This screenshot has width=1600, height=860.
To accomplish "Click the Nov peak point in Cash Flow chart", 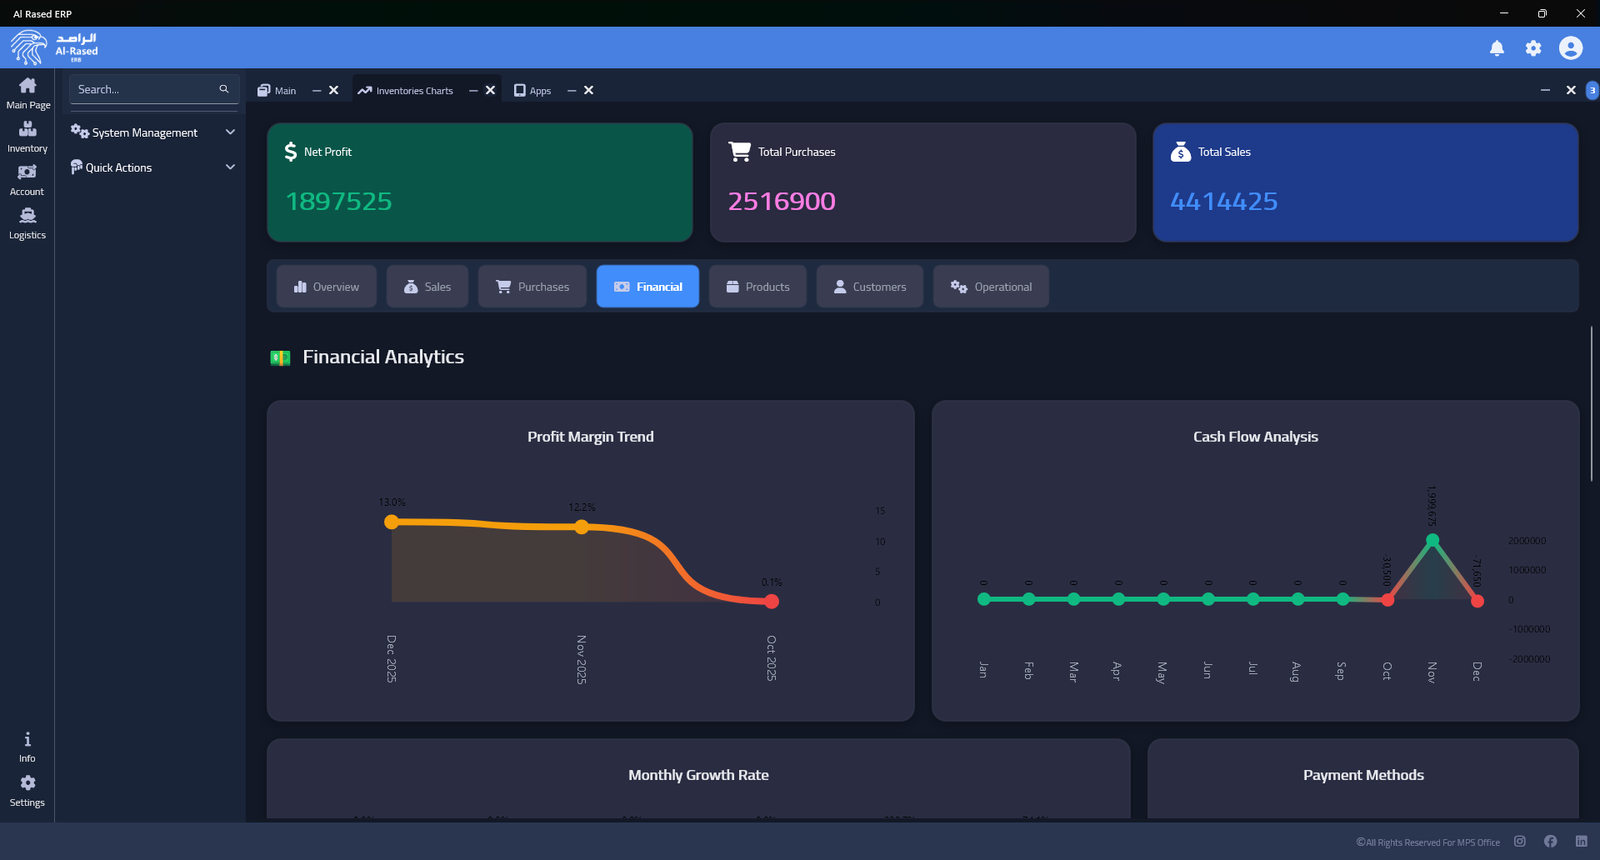I will (1432, 540).
